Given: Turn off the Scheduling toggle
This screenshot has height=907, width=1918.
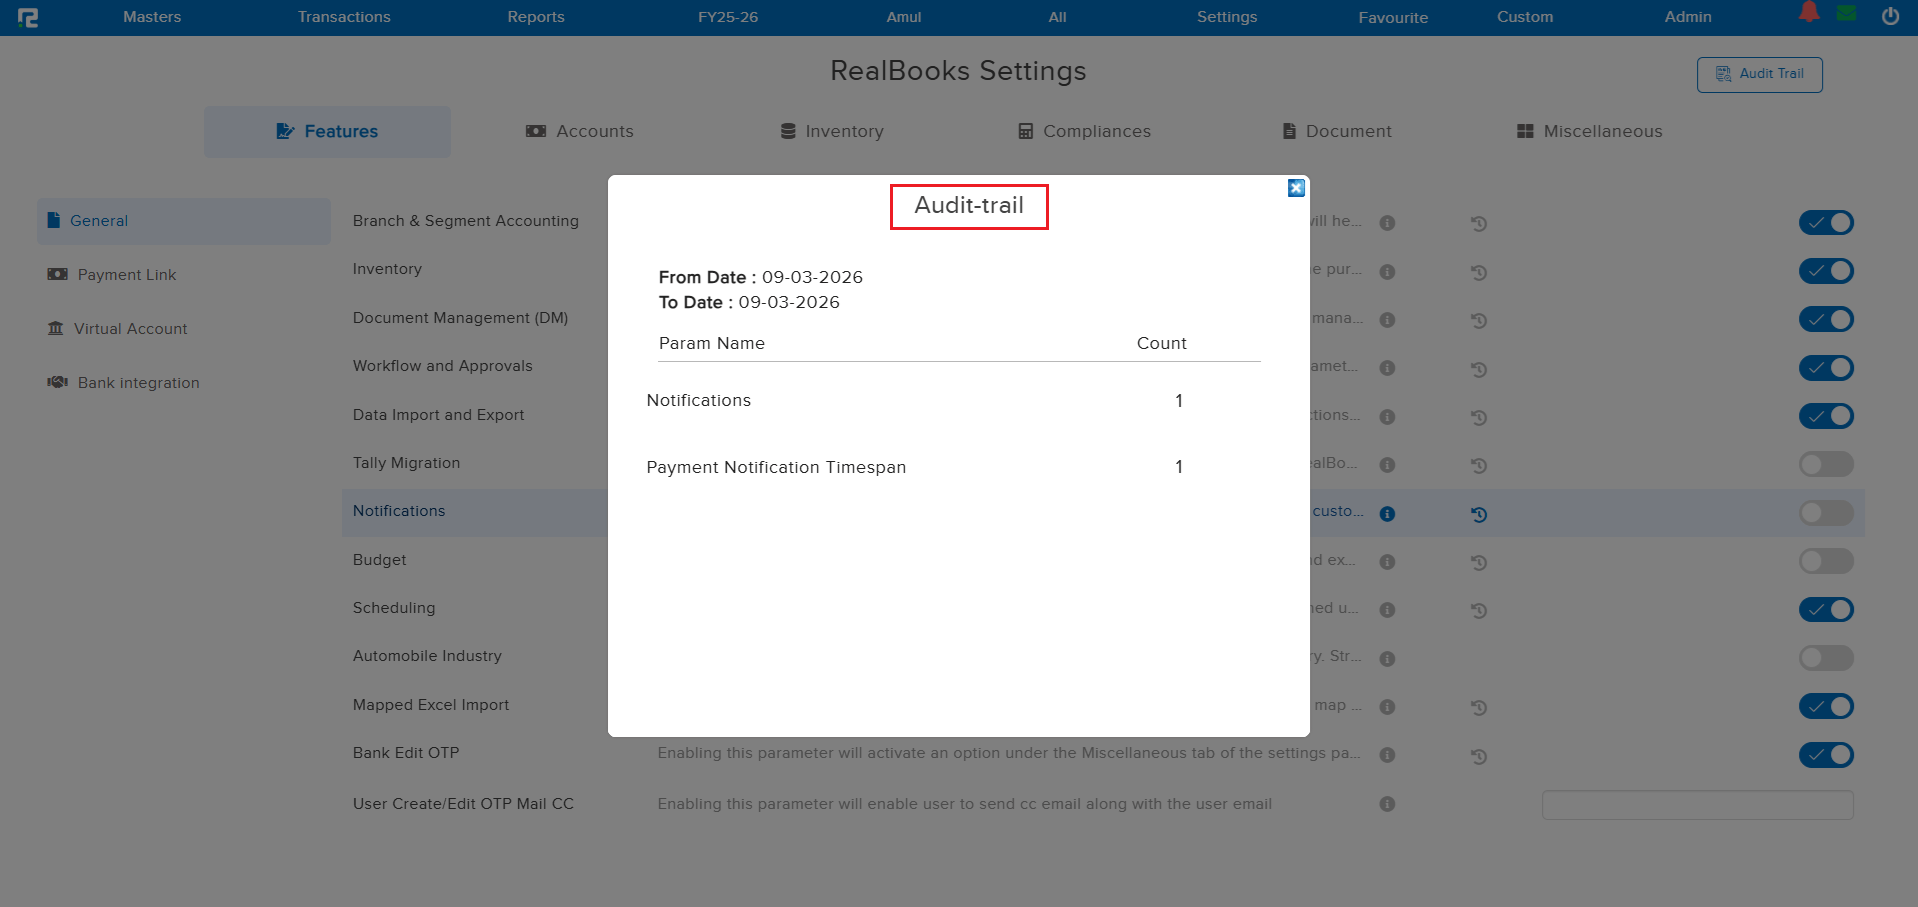Looking at the screenshot, I should coord(1825,609).
